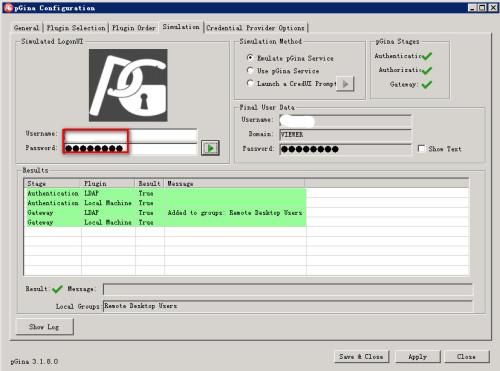500x371 pixels.
Task: Click the Local Groups field showing Remote Desktop Users
Action: [x=288, y=306]
